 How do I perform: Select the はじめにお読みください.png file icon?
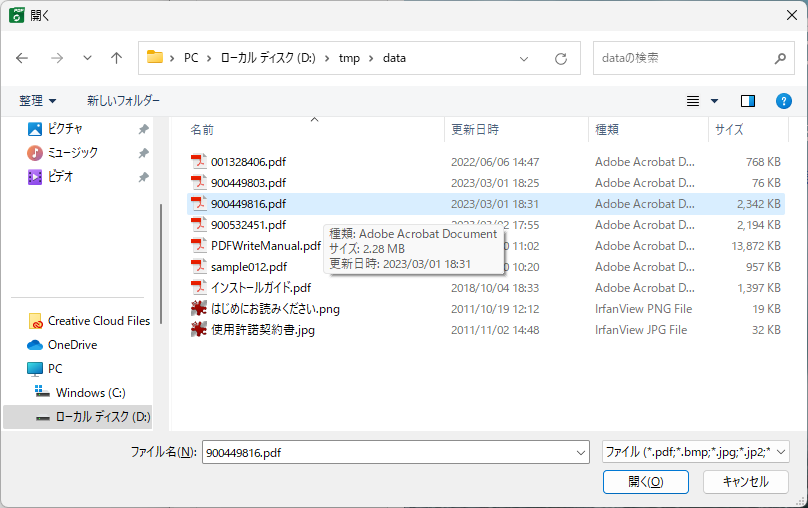click(x=199, y=309)
